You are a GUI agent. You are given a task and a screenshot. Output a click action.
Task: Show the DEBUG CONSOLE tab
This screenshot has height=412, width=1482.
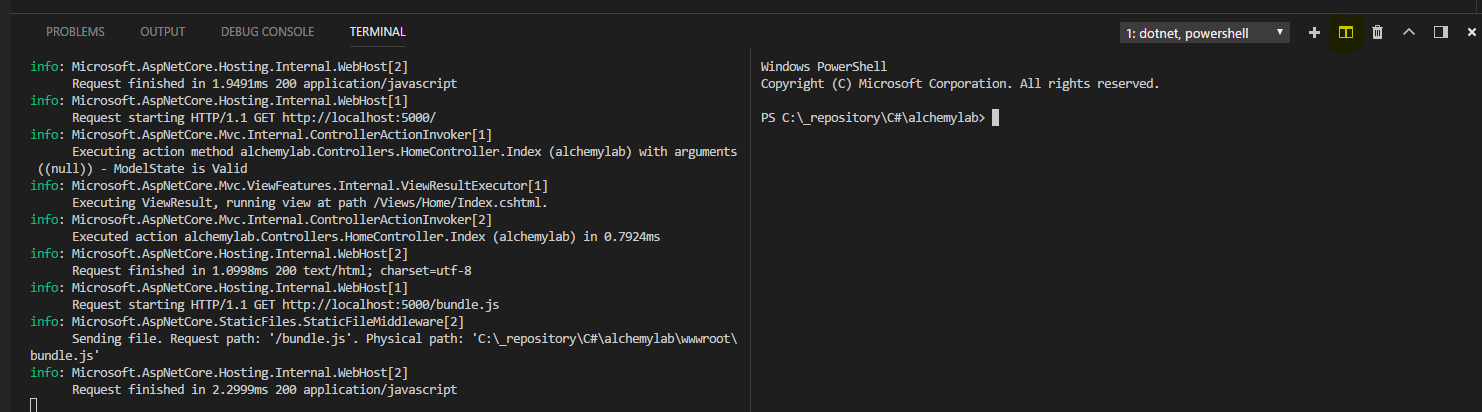pyautogui.click(x=267, y=32)
